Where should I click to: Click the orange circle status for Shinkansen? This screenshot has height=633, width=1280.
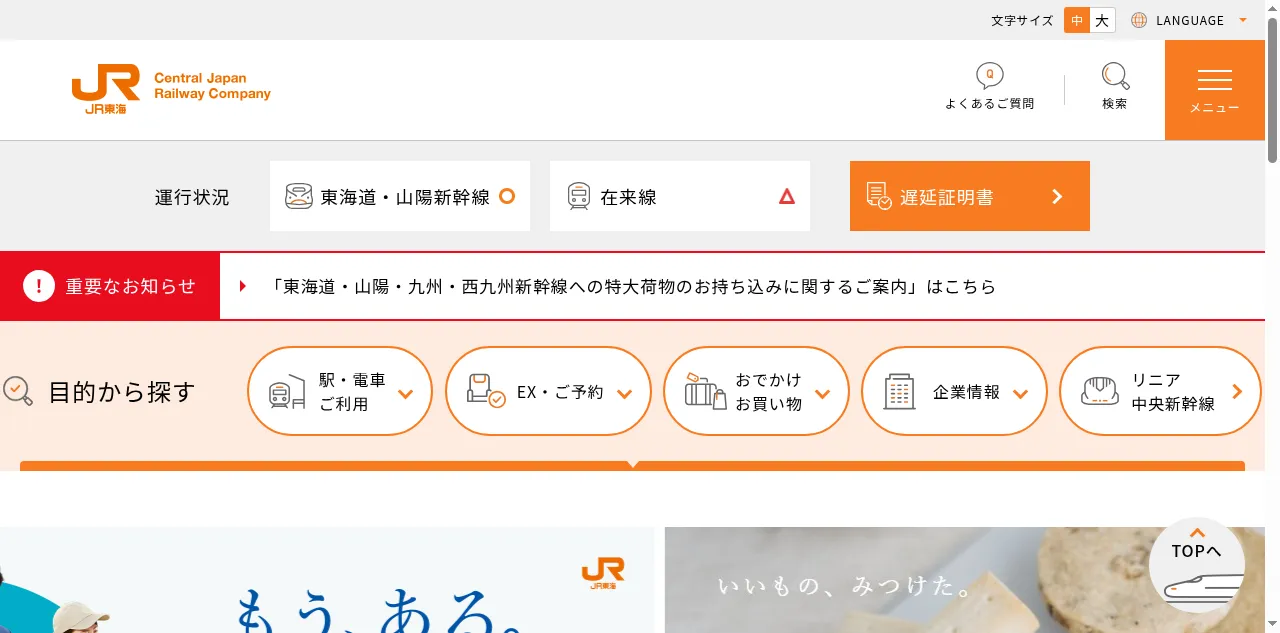[x=507, y=196]
